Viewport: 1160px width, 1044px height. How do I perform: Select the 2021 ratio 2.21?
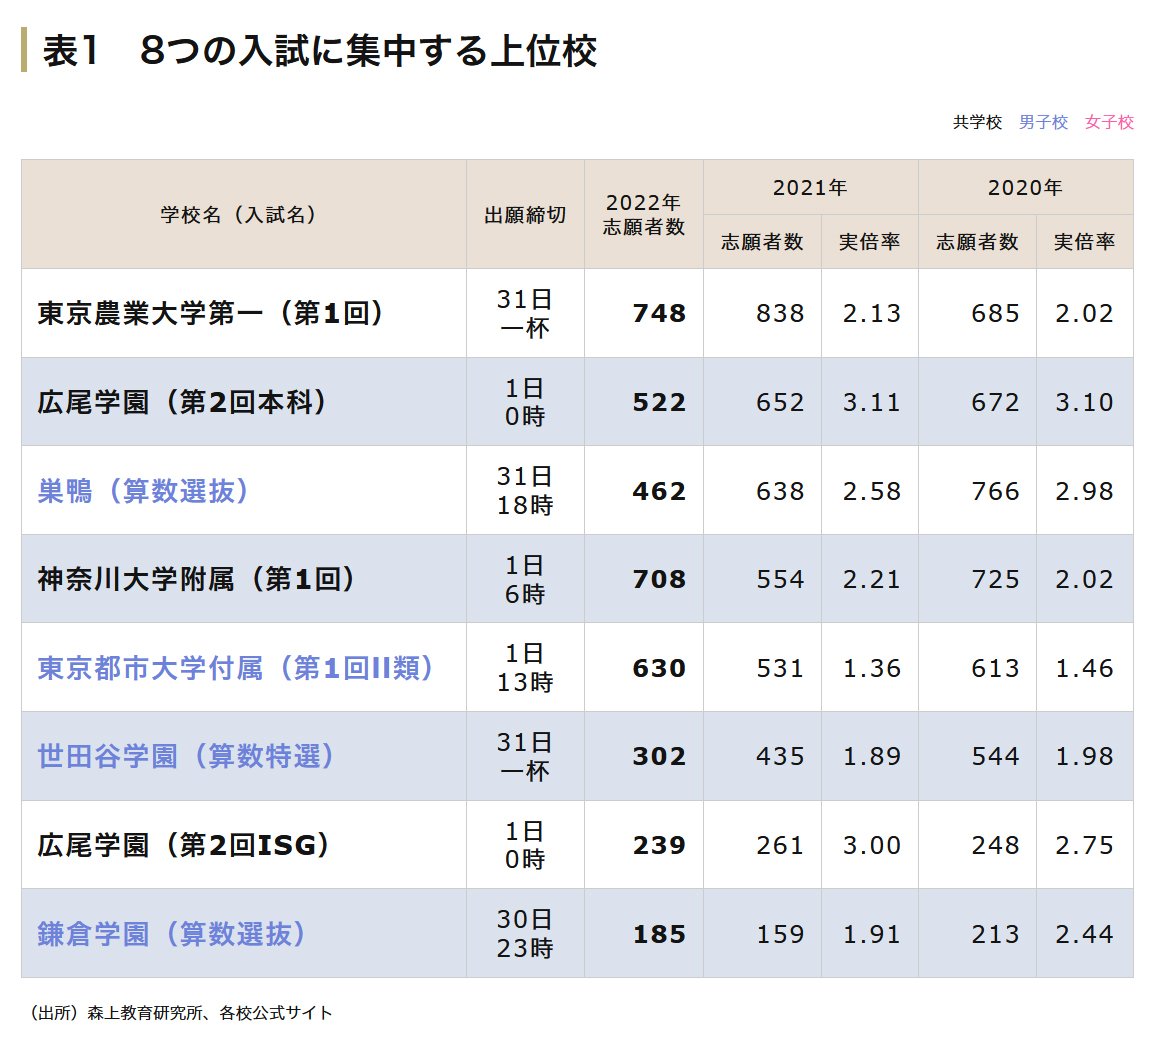[871, 579]
